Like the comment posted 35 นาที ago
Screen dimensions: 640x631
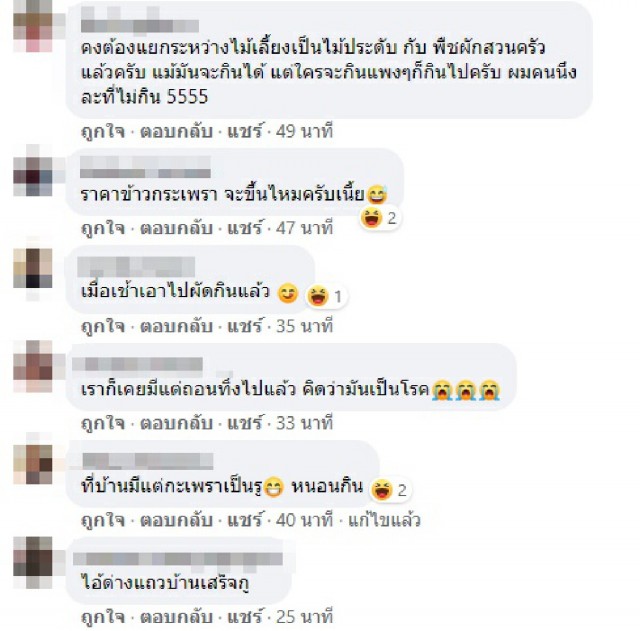[x=103, y=326]
